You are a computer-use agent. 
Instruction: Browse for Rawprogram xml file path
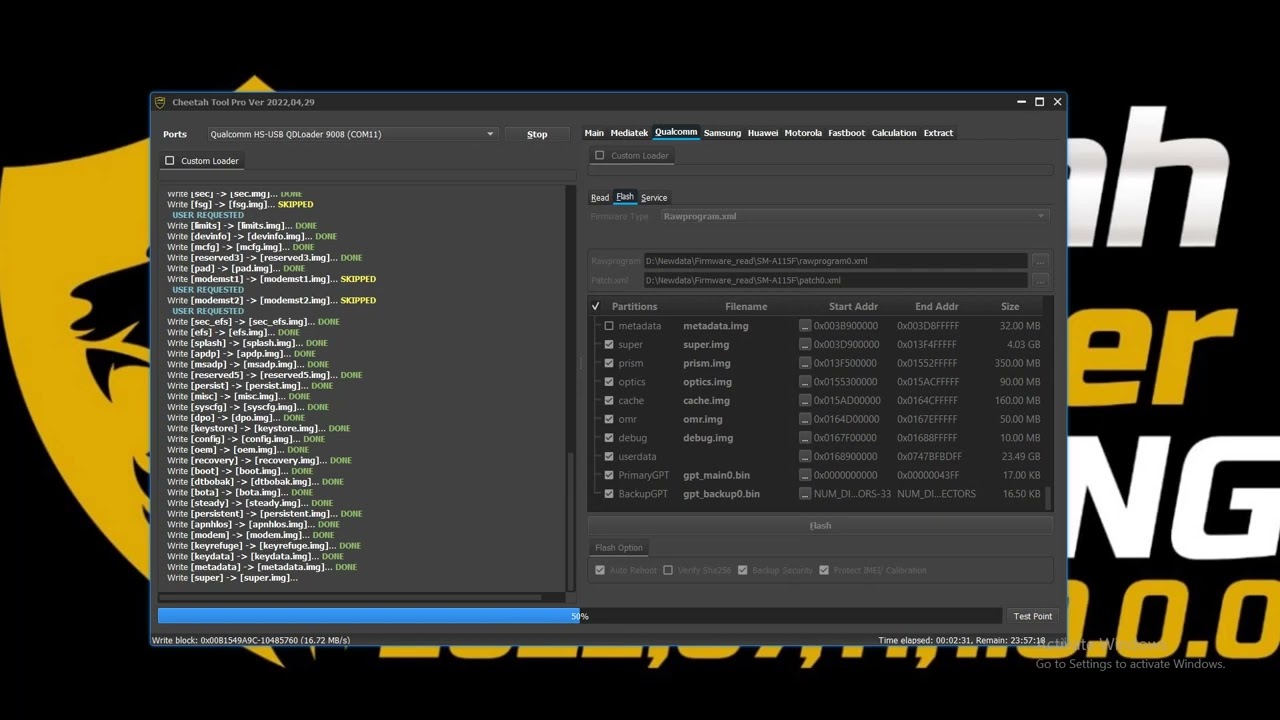point(1040,261)
